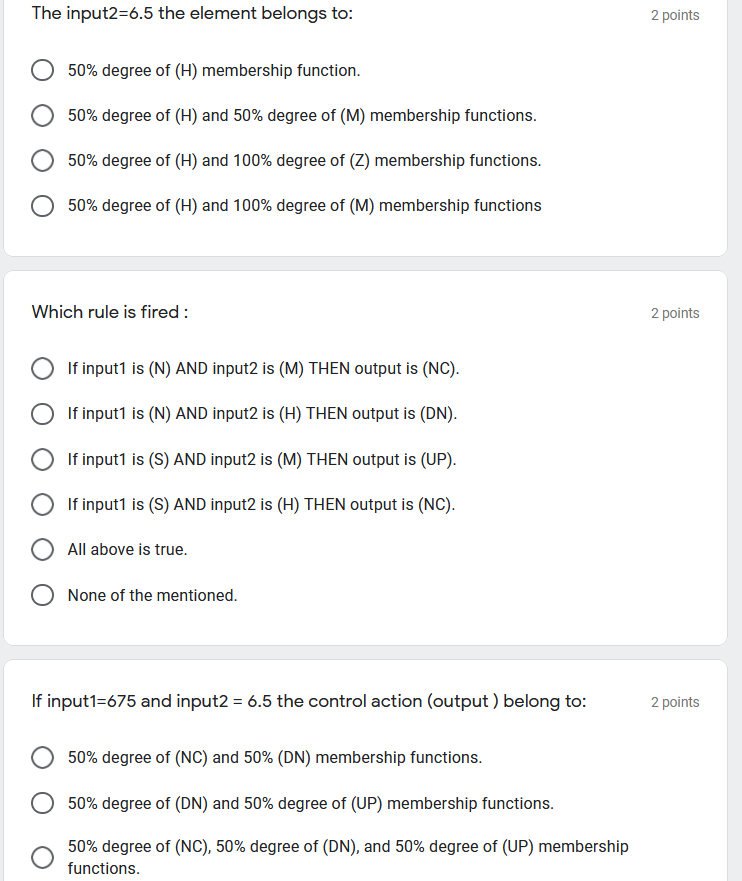742x881 pixels.
Task: Select rule 'input2 is (M) THEN output (NC)'
Action: [x=42, y=369]
